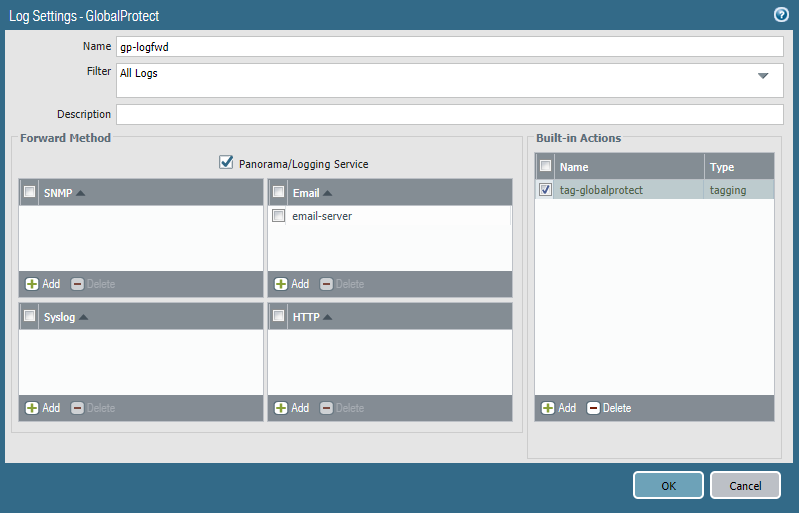Screen dimensions: 799x513
Task: Click the green Add icon under HTTP
Action: point(281,408)
